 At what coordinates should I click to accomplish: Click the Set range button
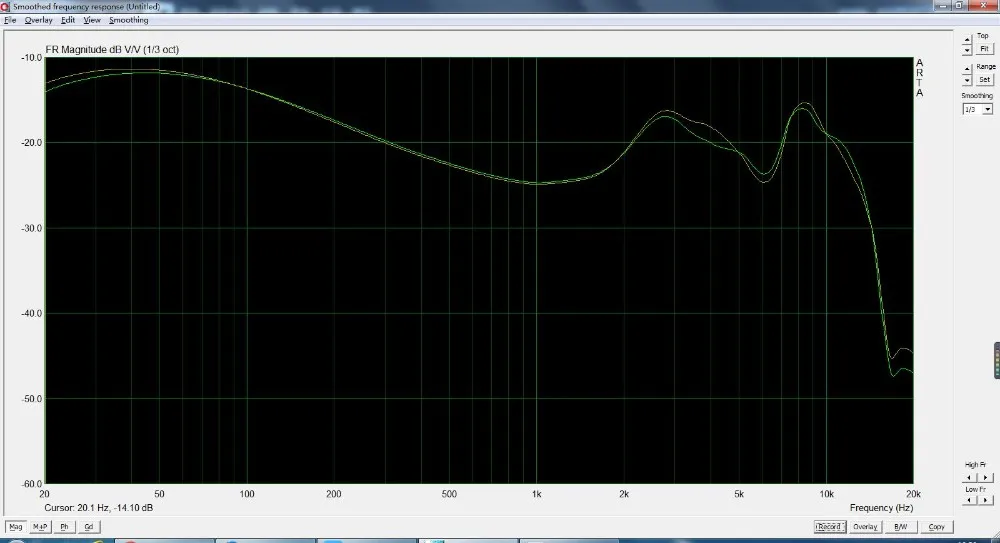point(984,80)
